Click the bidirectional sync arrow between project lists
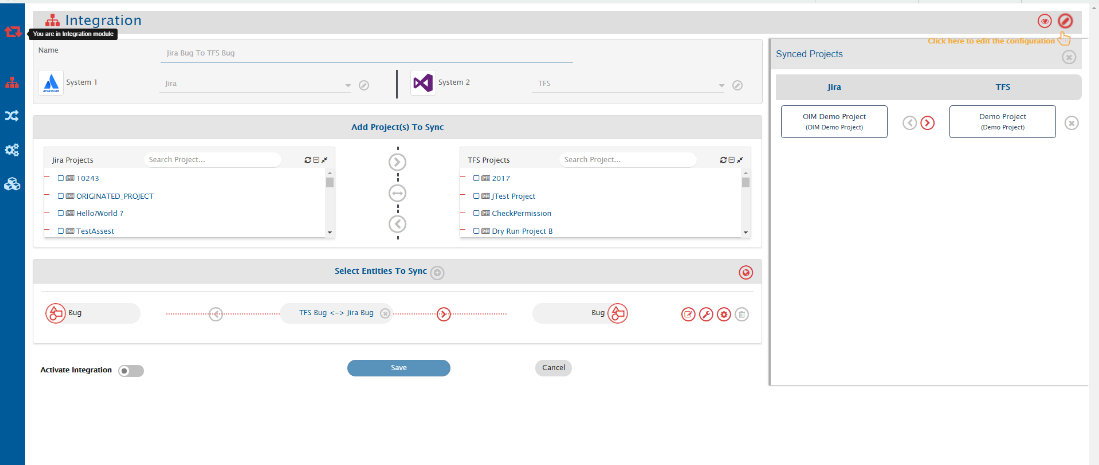1099x465 pixels. (397, 192)
